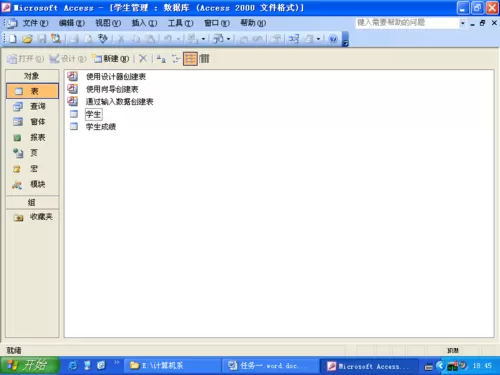This screenshot has width=500, height=375.
Task: Expand hidden Quick Launch chevron
Action: click(116, 362)
